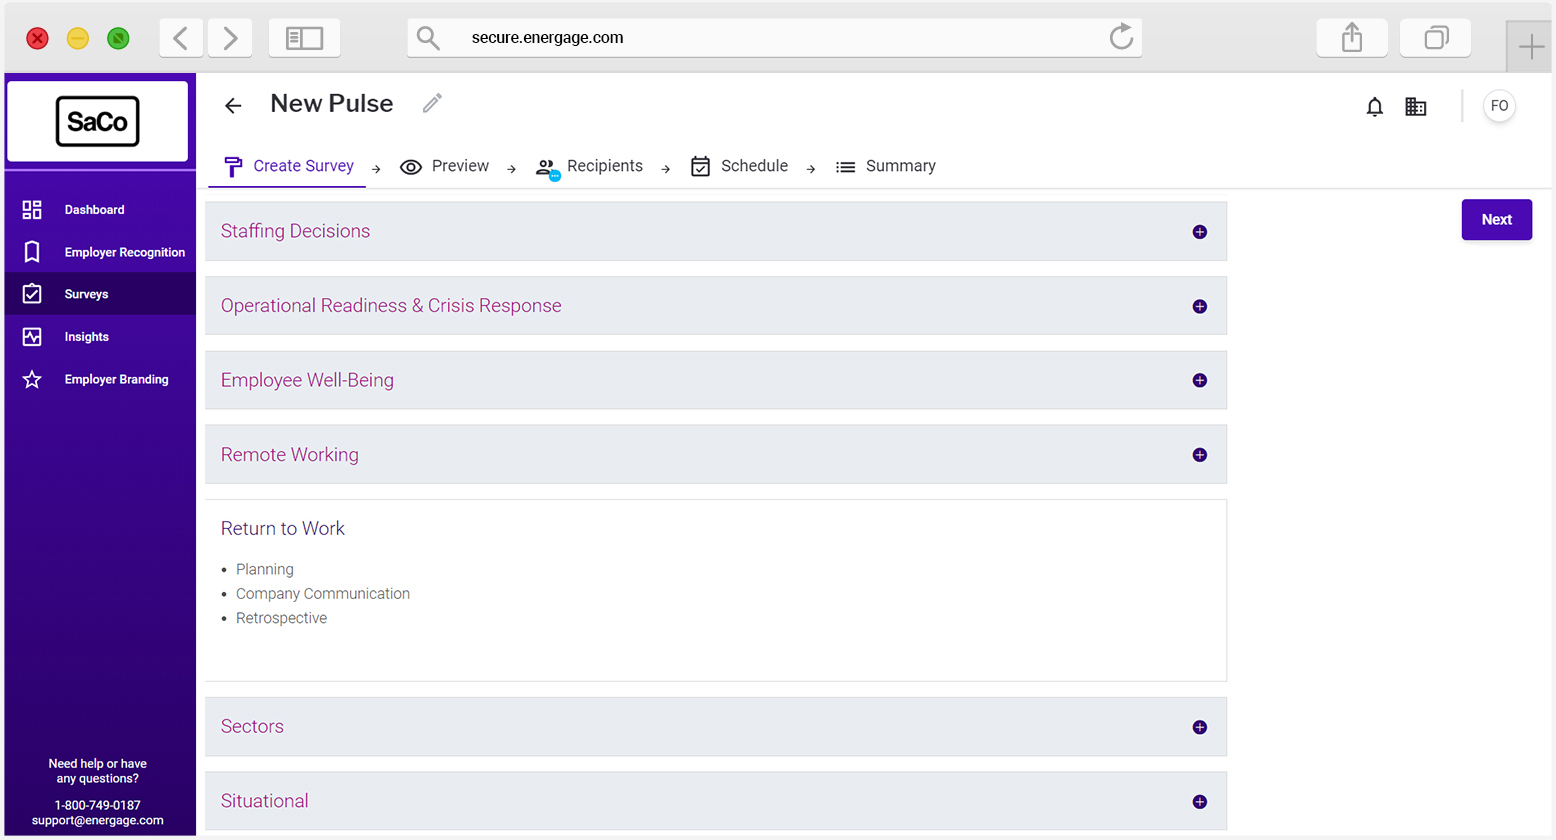
Task: Open the Create Survey step tab
Action: click(x=288, y=166)
